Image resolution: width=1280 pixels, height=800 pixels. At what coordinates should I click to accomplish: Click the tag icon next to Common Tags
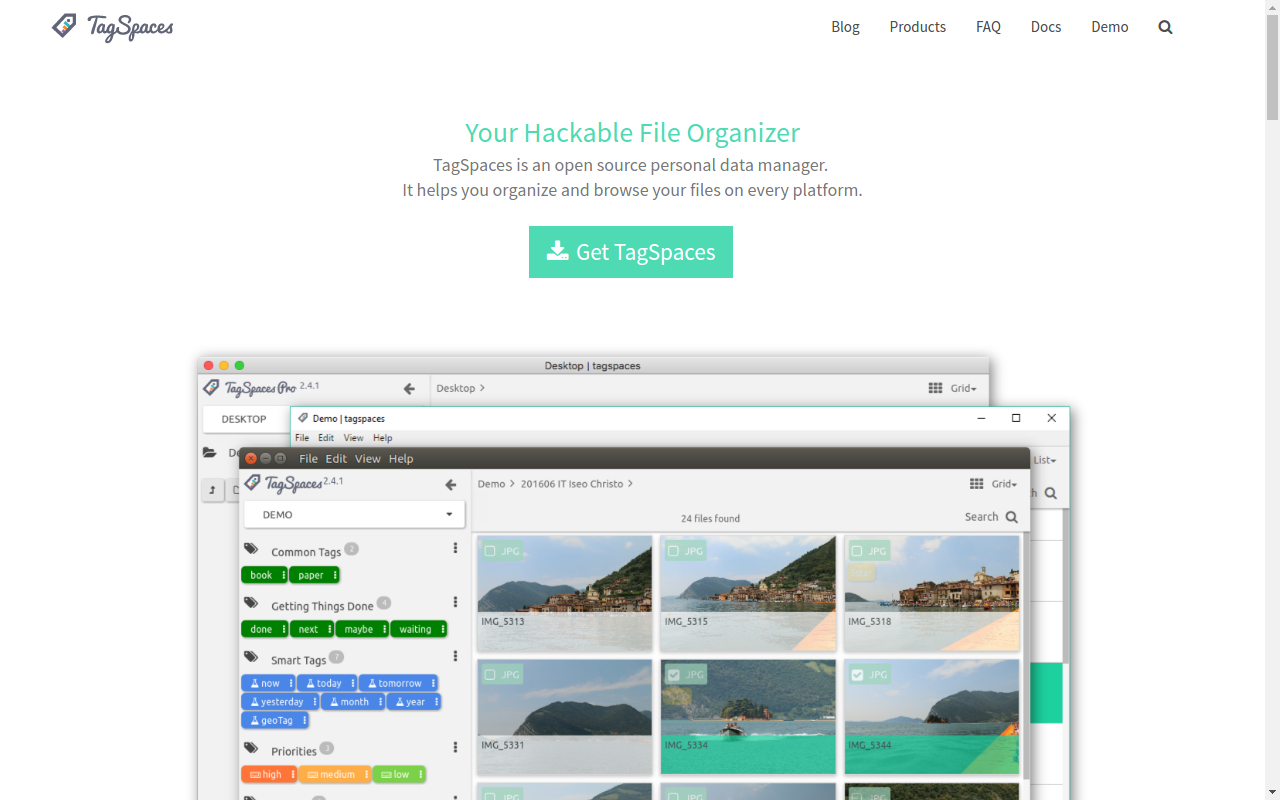pos(251,550)
